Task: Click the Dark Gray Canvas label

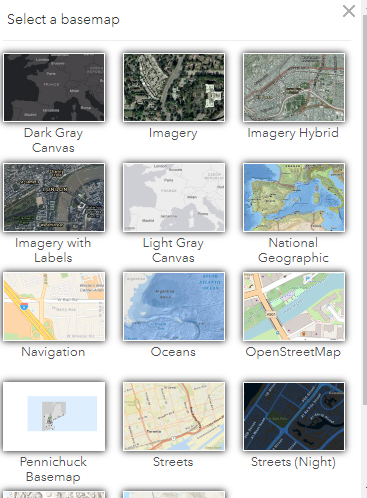Action: [53, 140]
